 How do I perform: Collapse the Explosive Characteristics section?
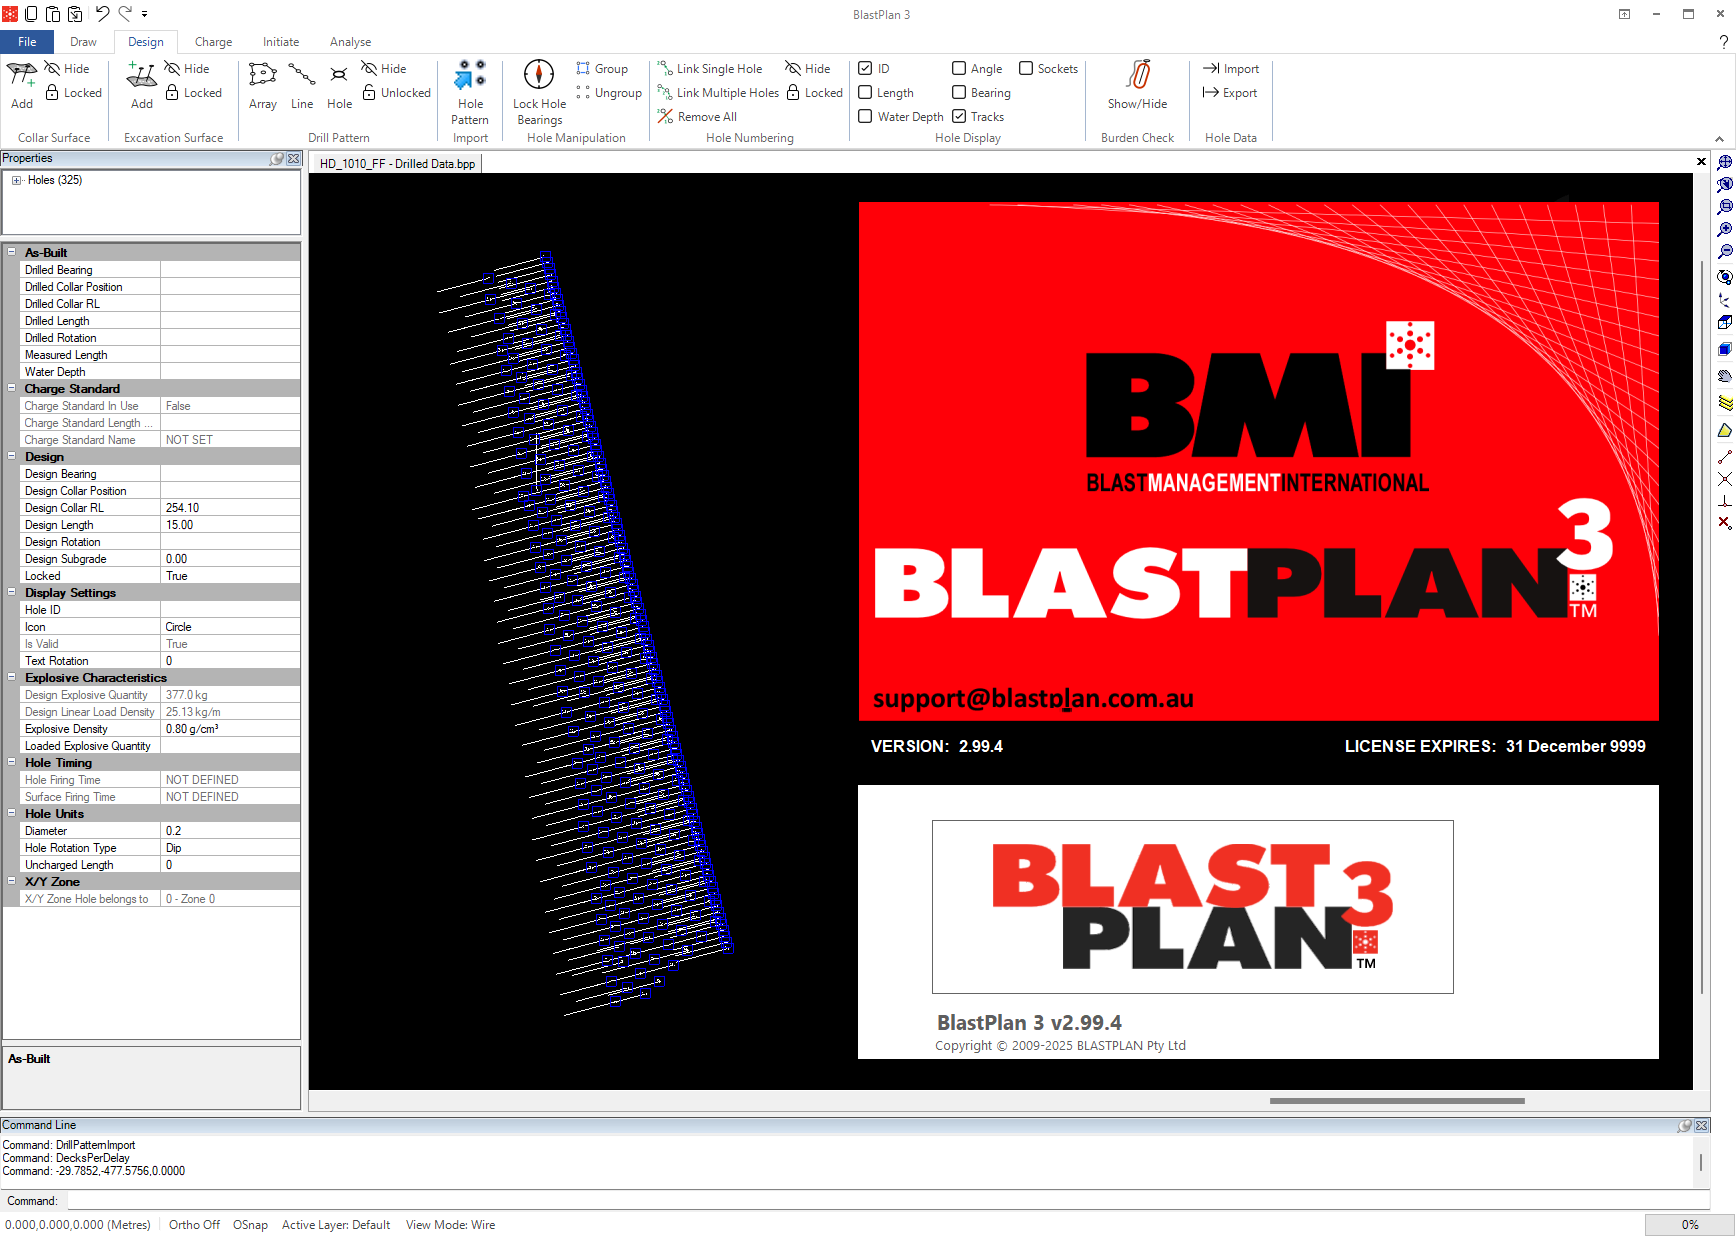(x=12, y=677)
